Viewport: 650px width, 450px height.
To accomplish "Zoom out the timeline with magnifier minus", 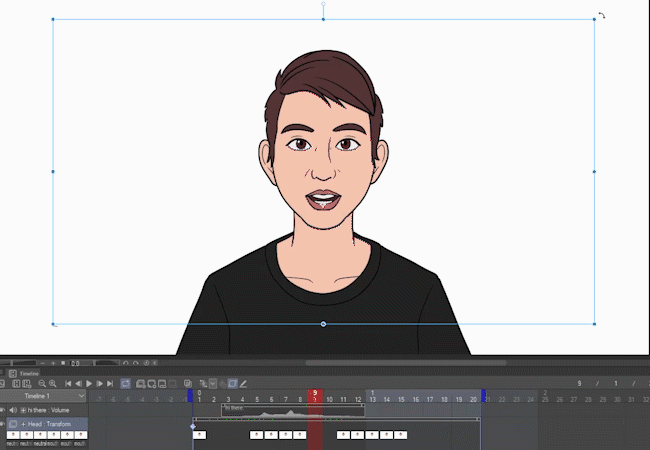I will point(42,384).
